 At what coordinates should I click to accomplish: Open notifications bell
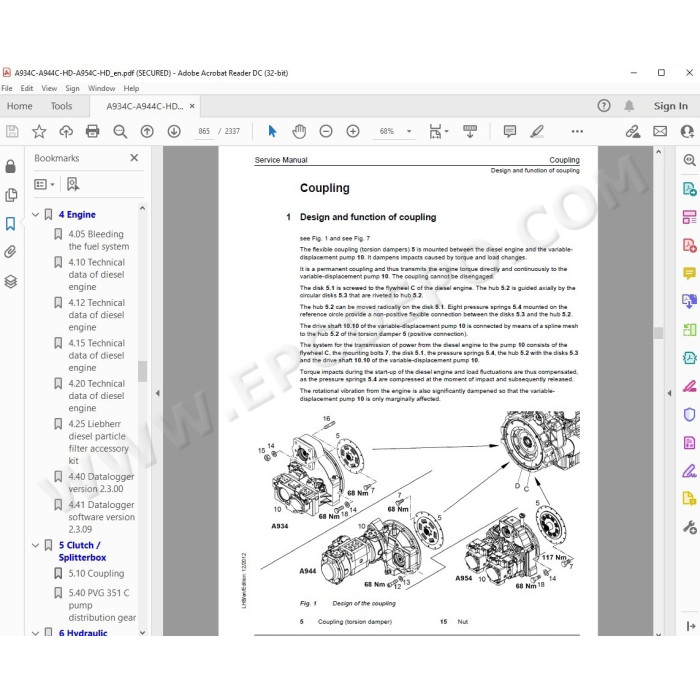[629, 106]
